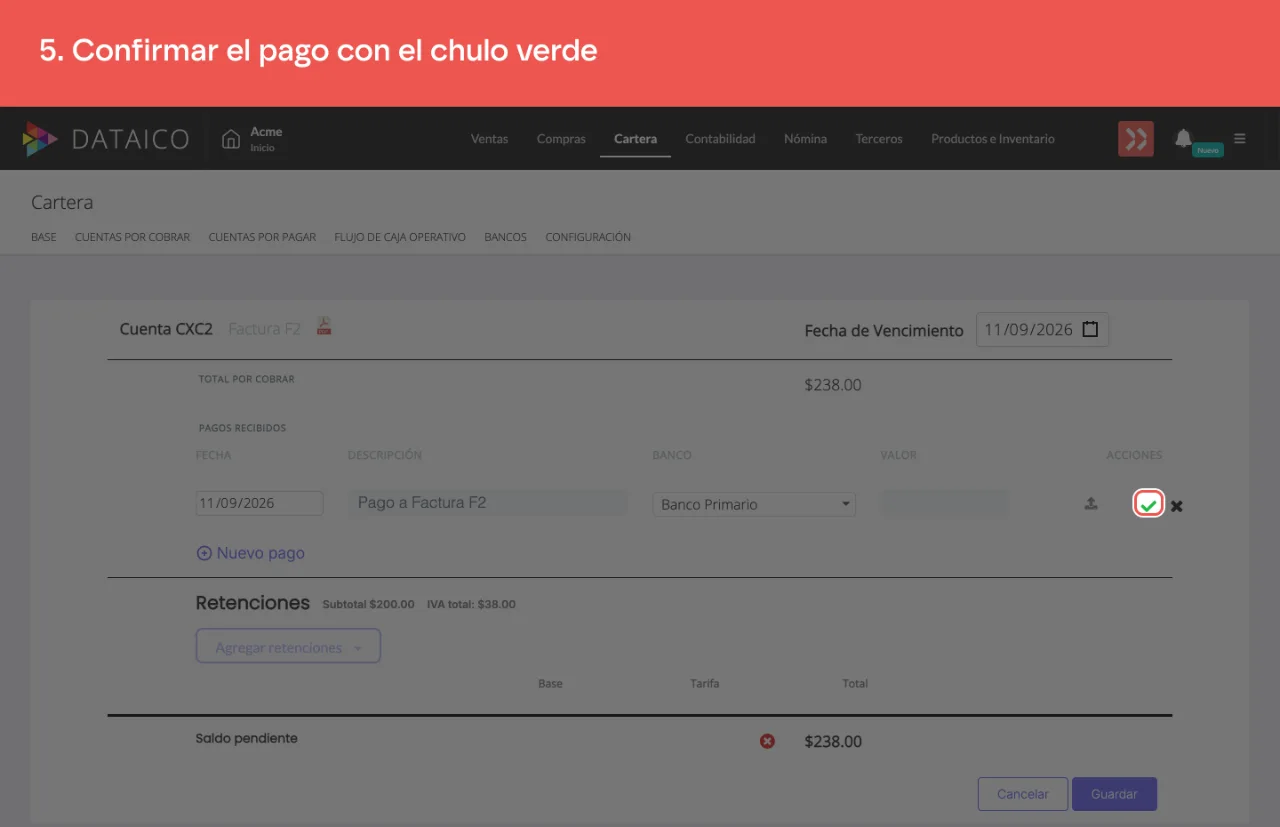Click the empty Valor input field

click(x=944, y=504)
